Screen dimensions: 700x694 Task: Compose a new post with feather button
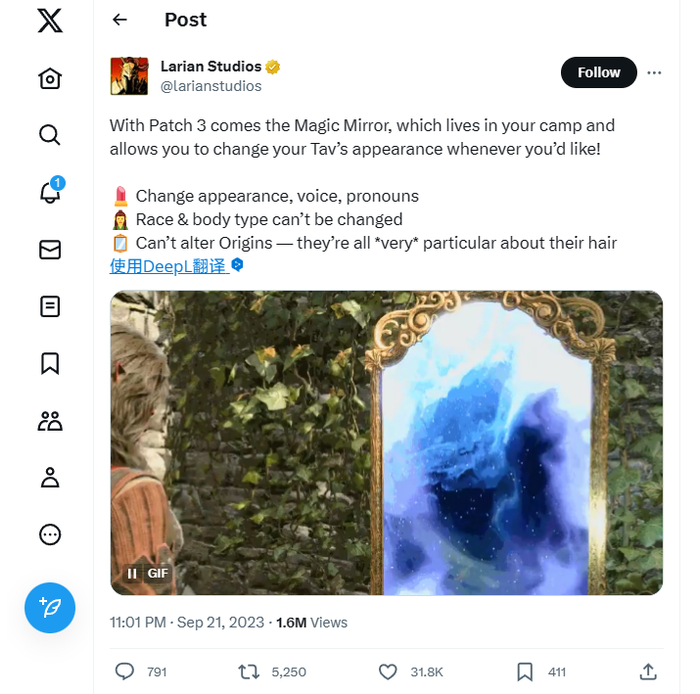click(50, 607)
